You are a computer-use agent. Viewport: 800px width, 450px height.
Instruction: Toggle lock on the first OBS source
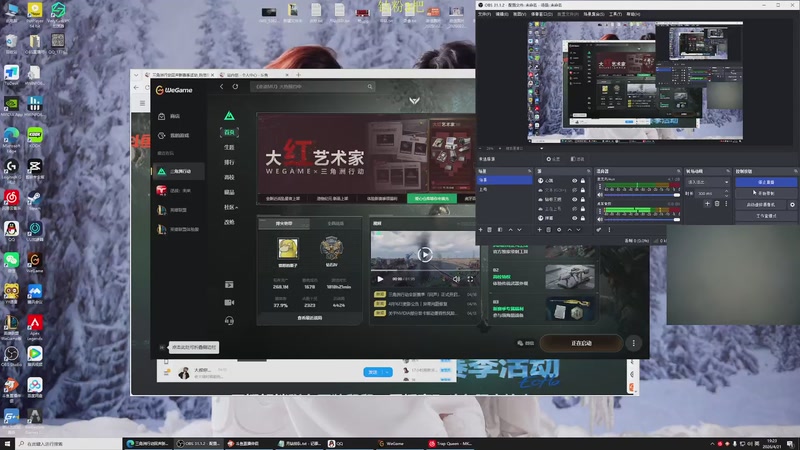pyautogui.click(x=583, y=181)
